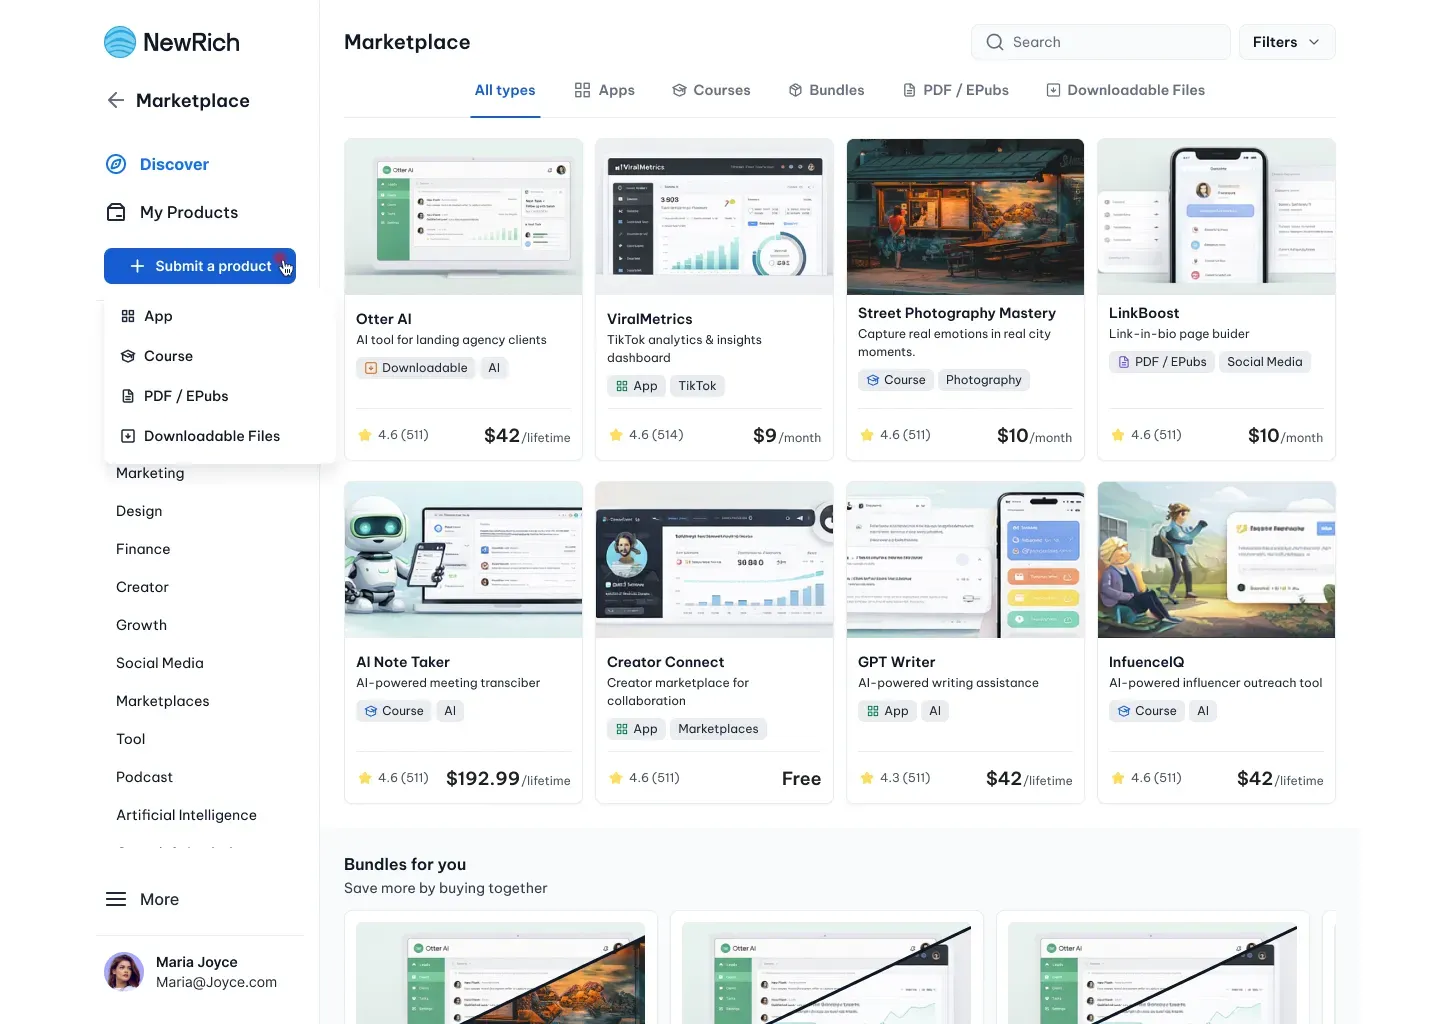Screen dimensions: 1440x1024
Task: Click App tag on GPT Writer card
Action: click(888, 711)
